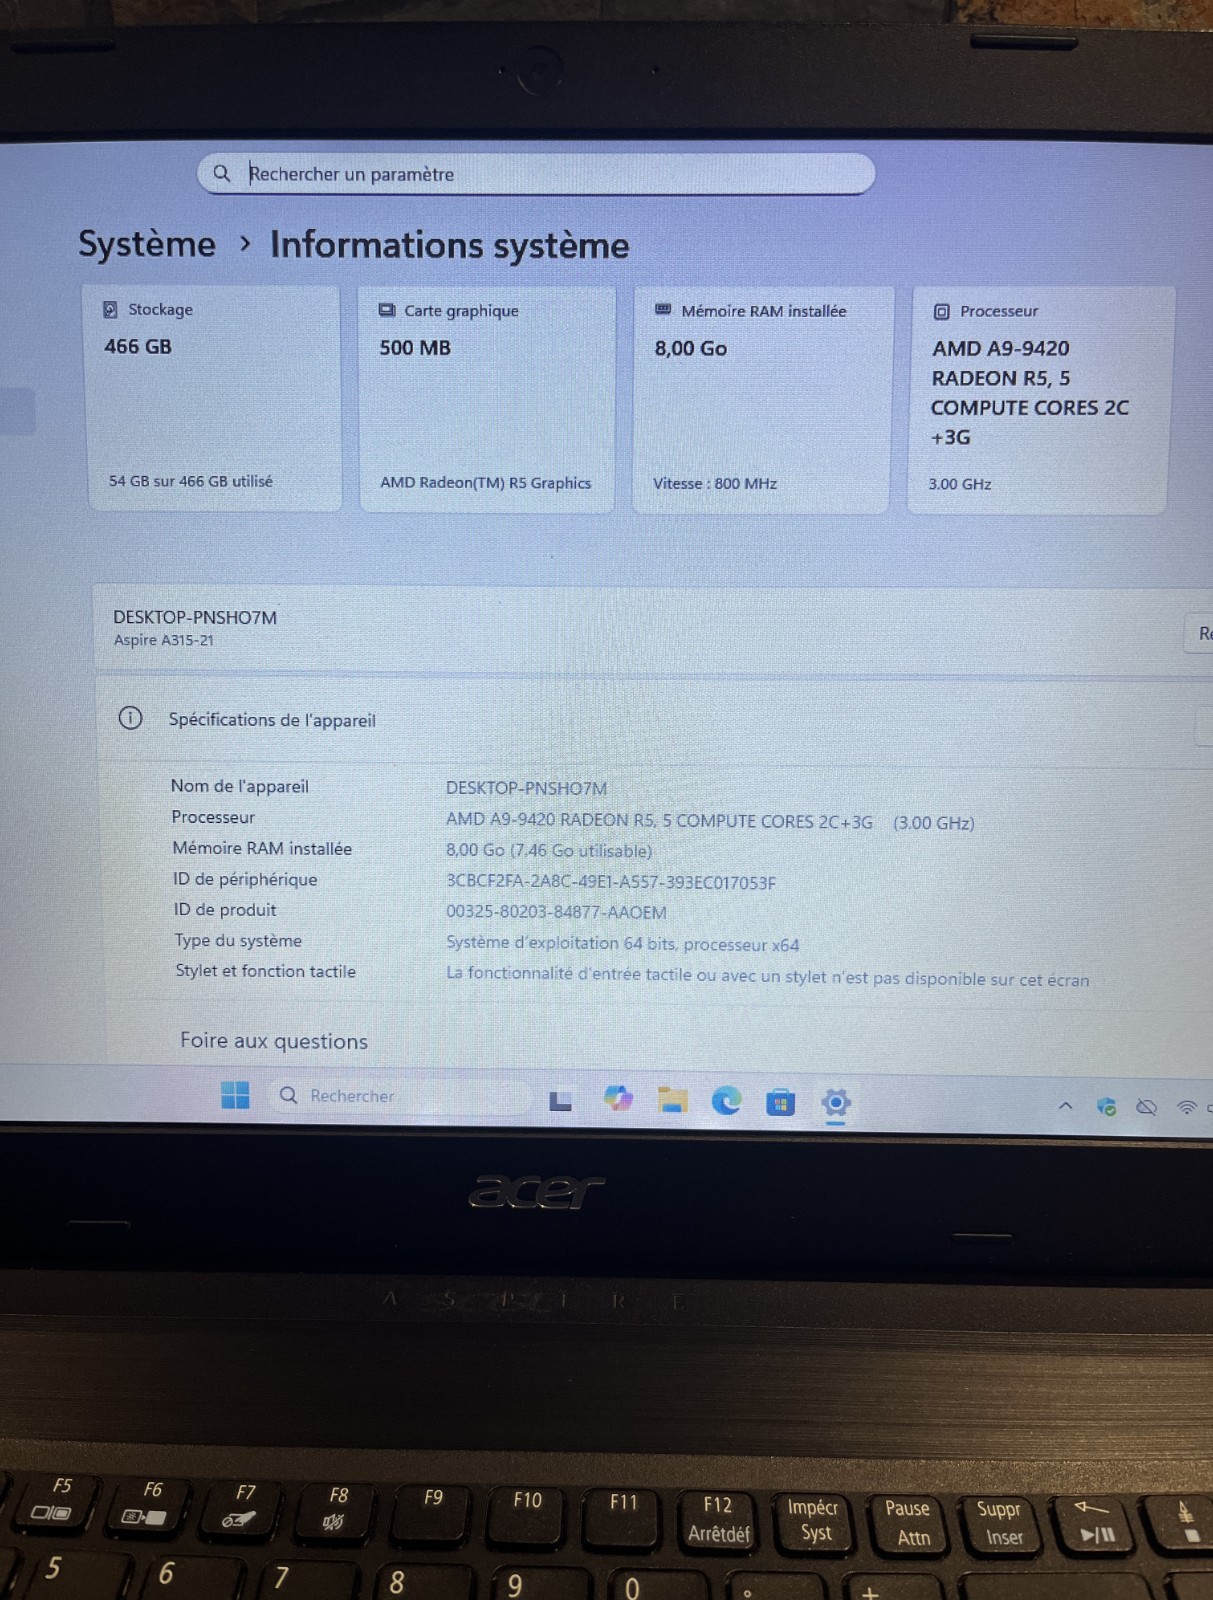
Task: Click the Settings gear taskbar icon
Action: click(x=836, y=1103)
